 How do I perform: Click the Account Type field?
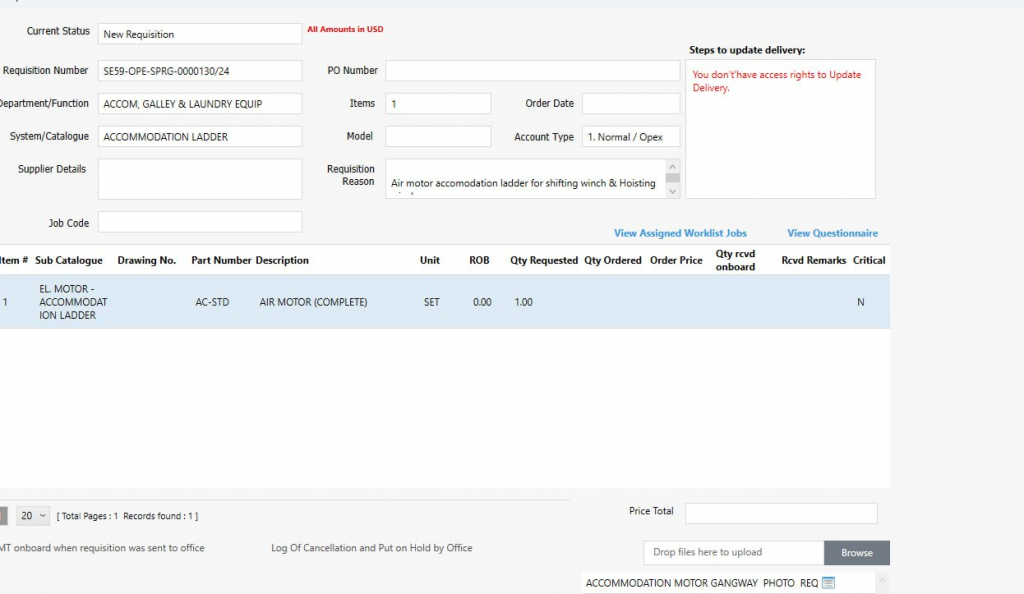[632, 137]
